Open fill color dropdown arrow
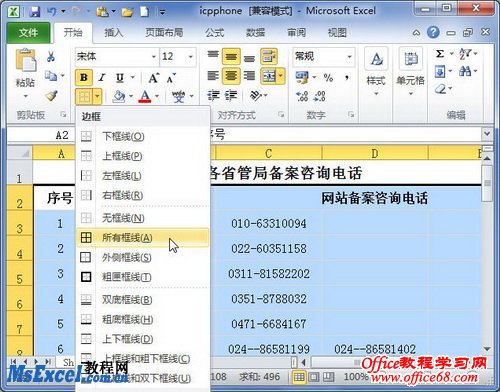 (x=131, y=97)
